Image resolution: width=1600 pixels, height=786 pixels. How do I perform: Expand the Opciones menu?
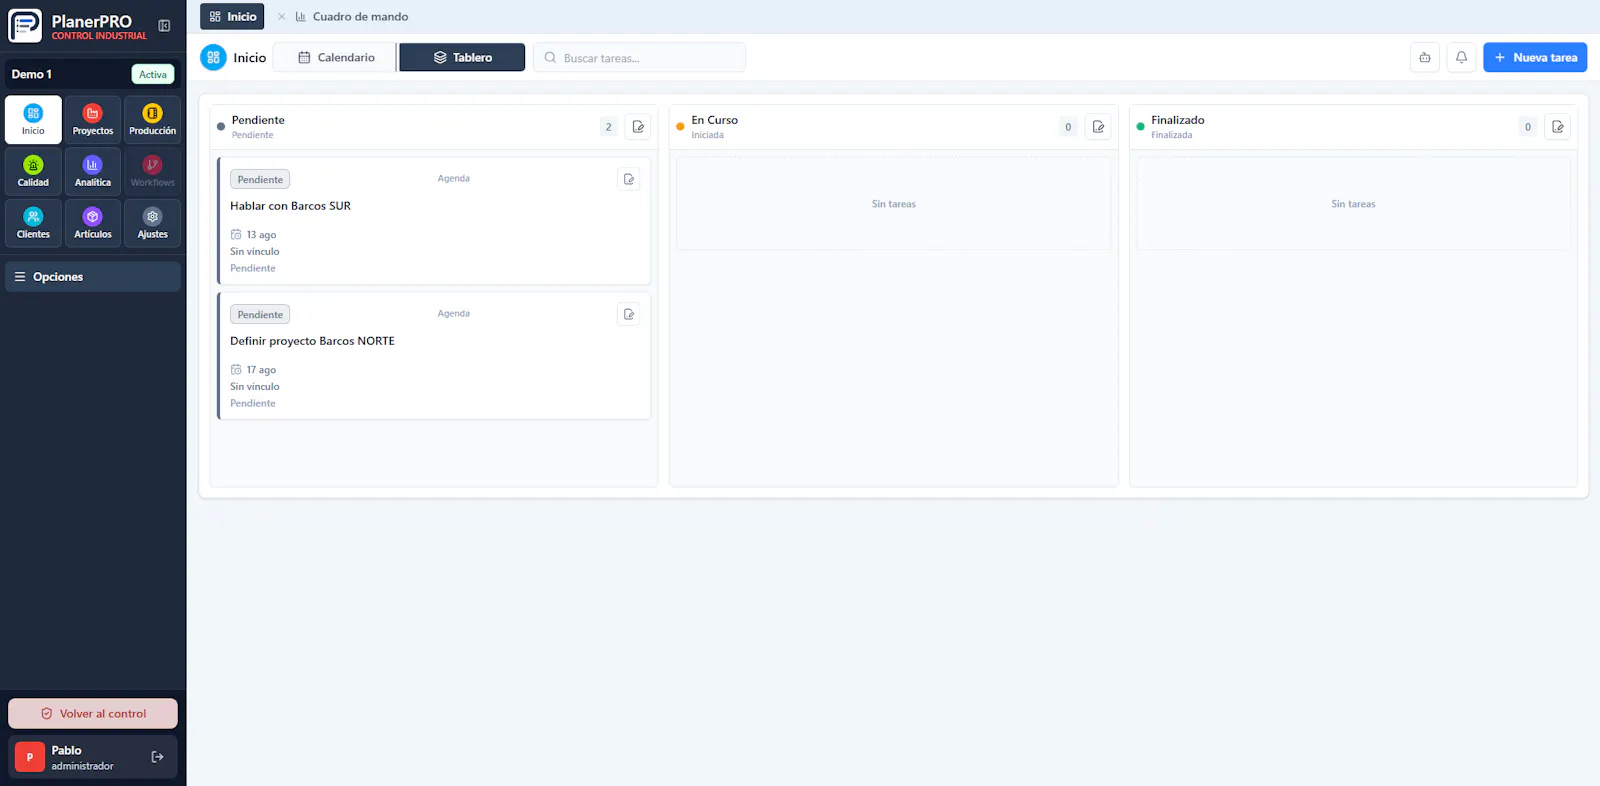coord(93,277)
